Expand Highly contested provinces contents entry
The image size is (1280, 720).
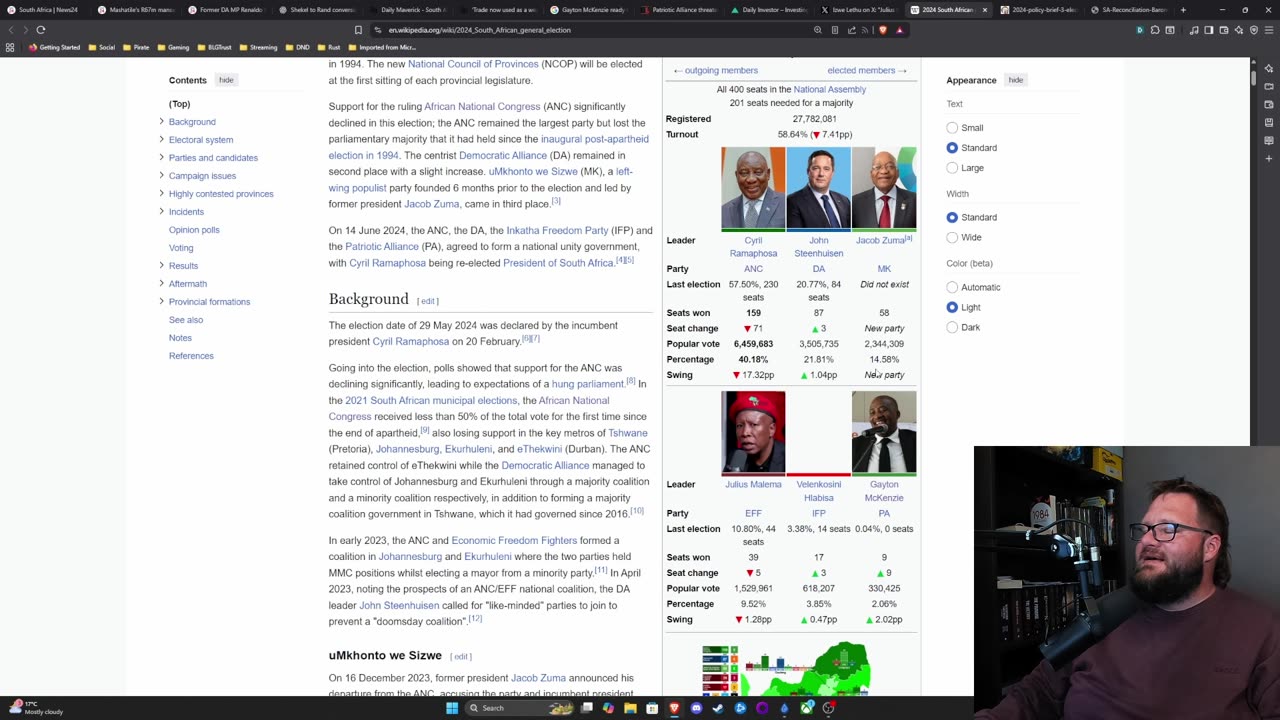point(161,194)
